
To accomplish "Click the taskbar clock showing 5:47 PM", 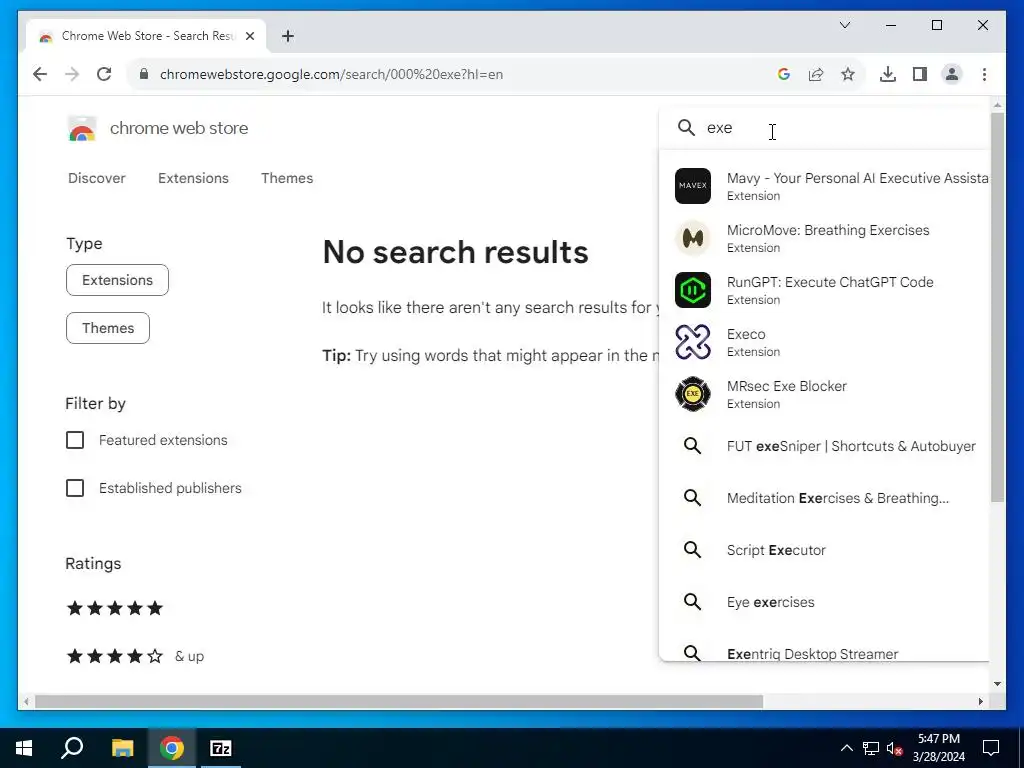I will 939,748.
